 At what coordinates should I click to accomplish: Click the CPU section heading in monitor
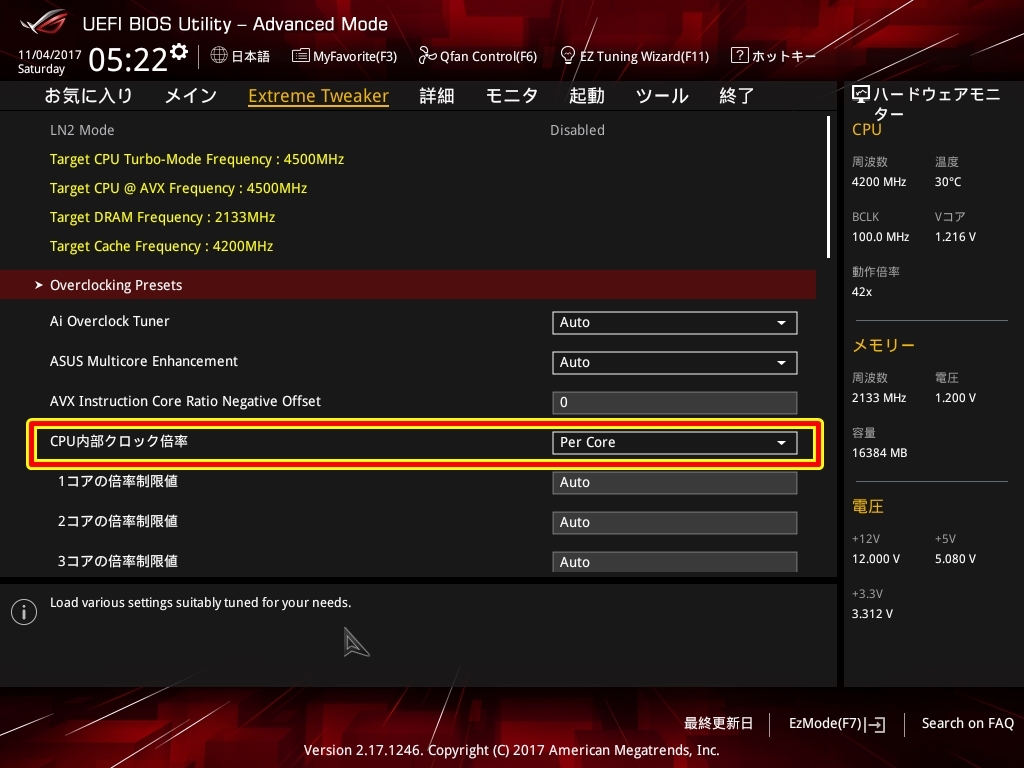click(867, 129)
